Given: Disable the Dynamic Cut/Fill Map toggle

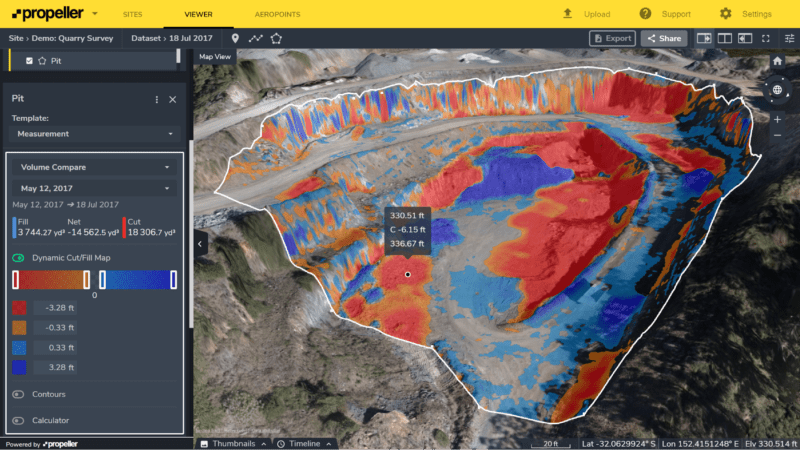Looking at the screenshot, I should 18,257.
